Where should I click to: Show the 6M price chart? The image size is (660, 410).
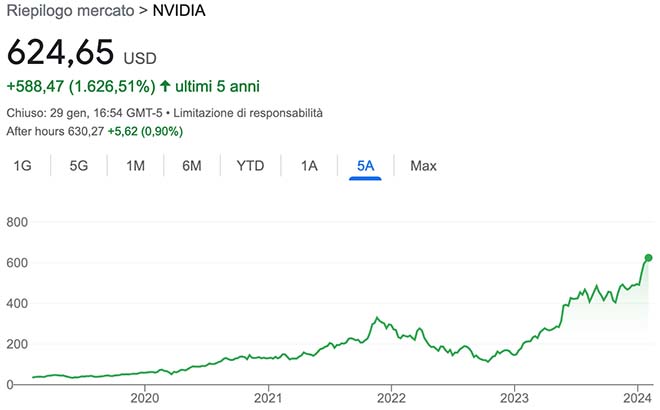coord(192,166)
